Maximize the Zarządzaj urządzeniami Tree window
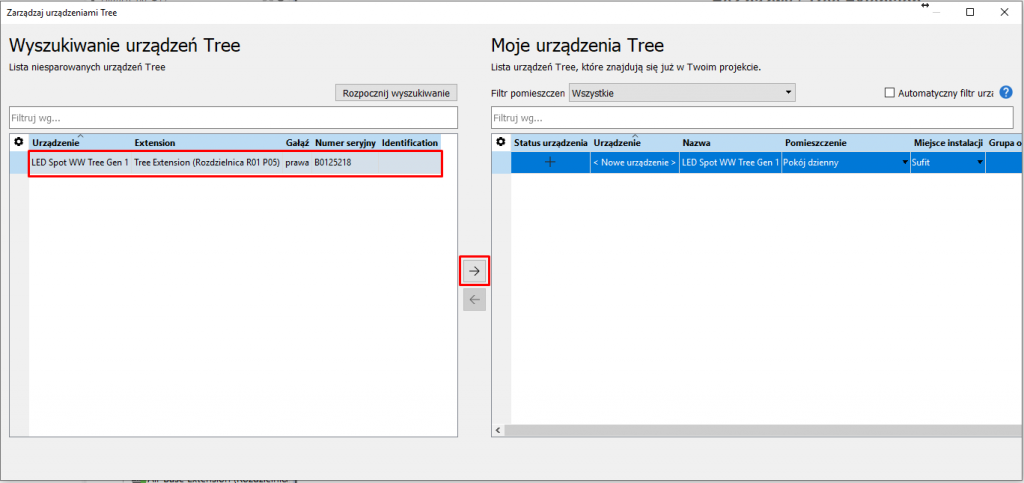This screenshot has height=483, width=1024. [970, 12]
